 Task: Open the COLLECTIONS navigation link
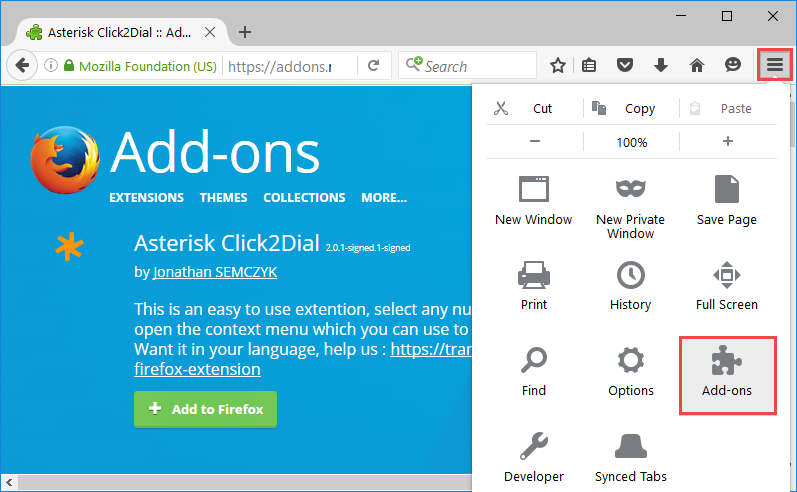click(x=304, y=198)
